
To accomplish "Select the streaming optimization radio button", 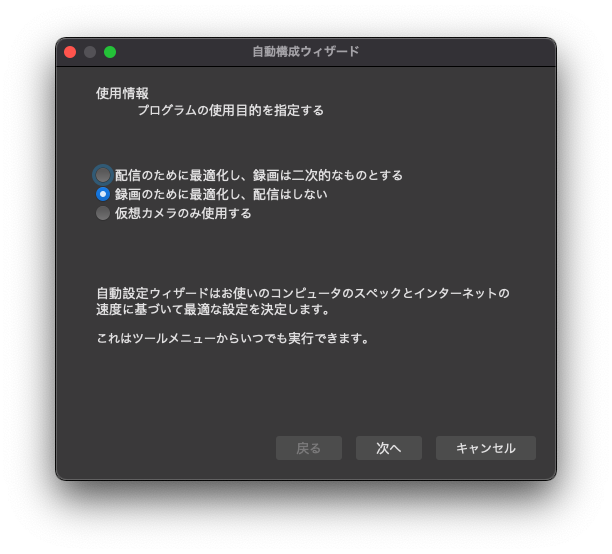I will [103, 175].
